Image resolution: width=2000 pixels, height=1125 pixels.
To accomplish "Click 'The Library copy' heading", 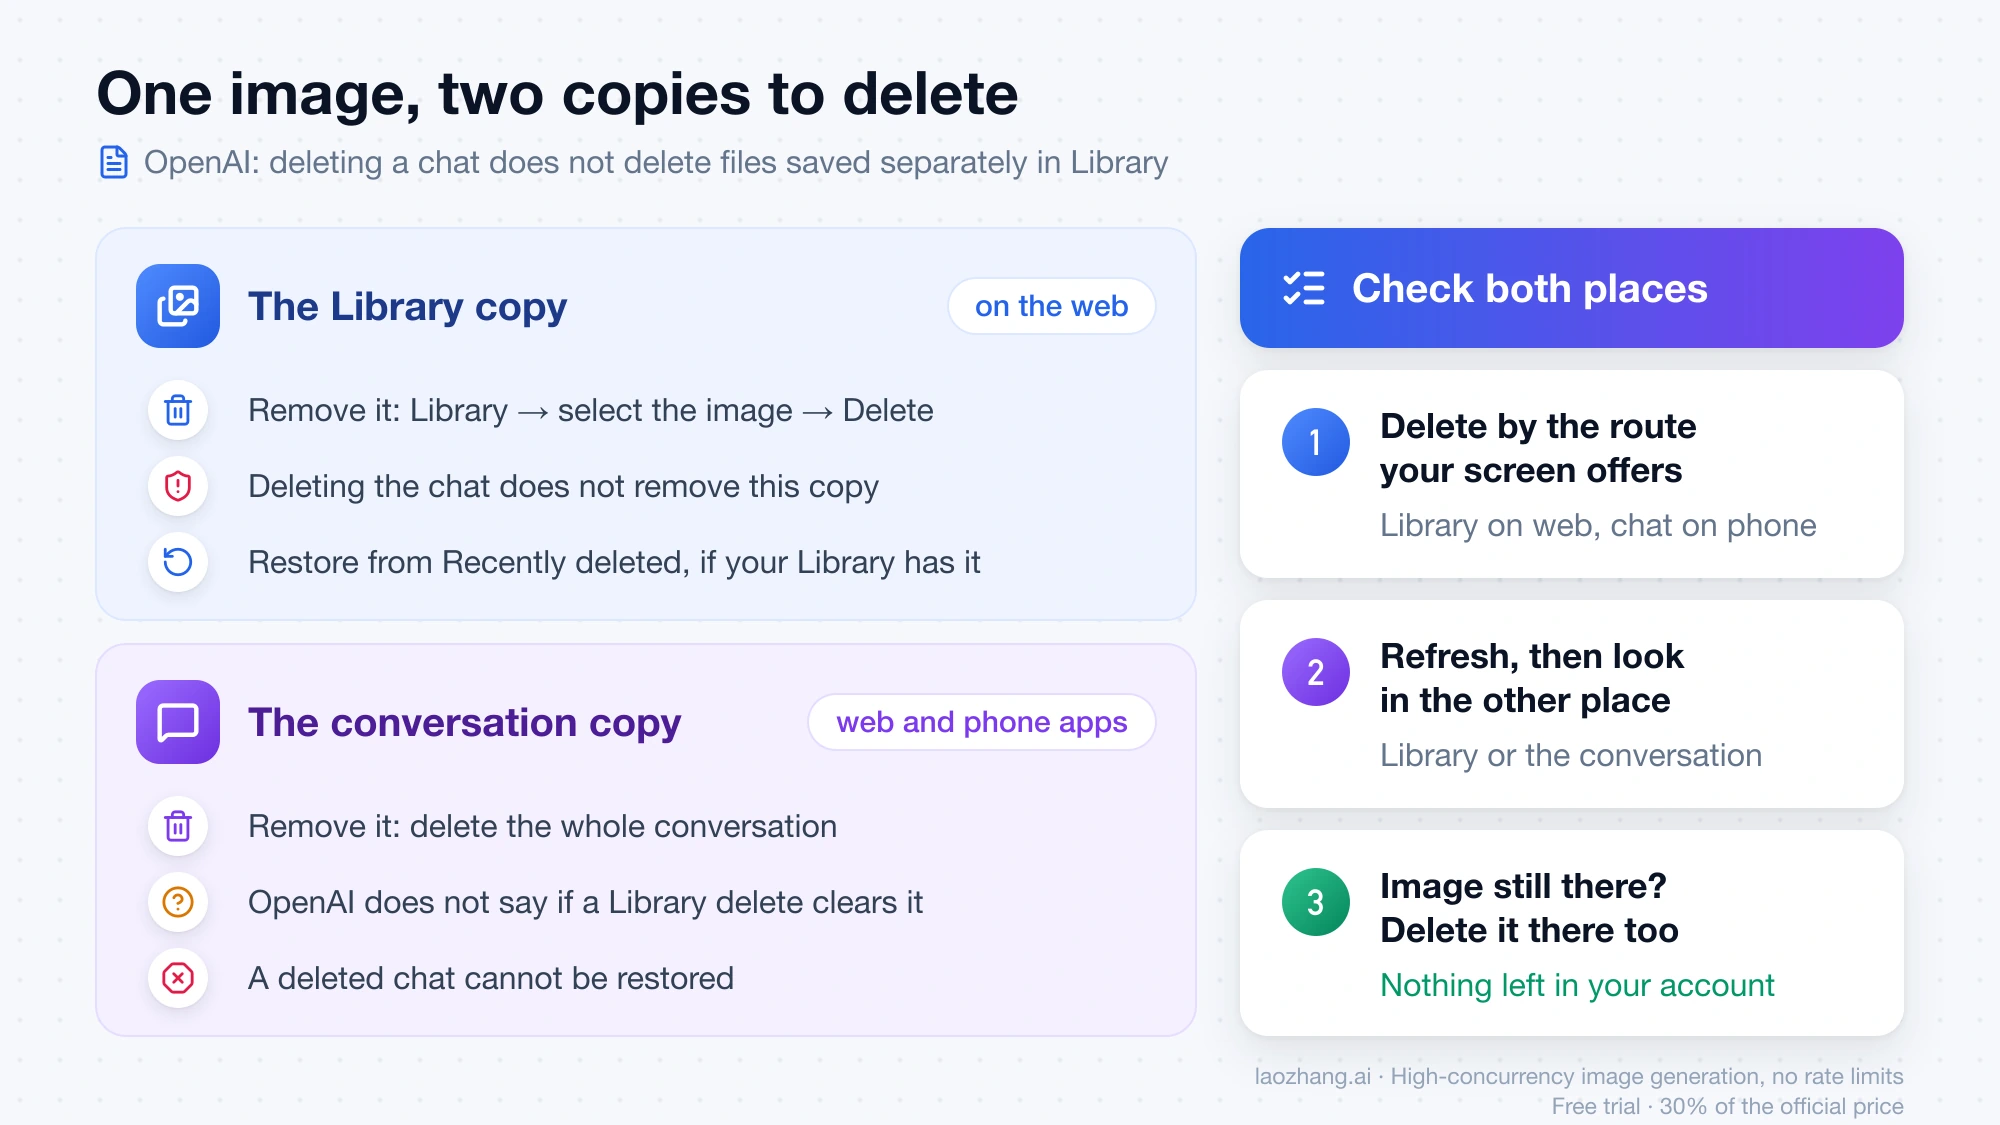I will point(407,306).
